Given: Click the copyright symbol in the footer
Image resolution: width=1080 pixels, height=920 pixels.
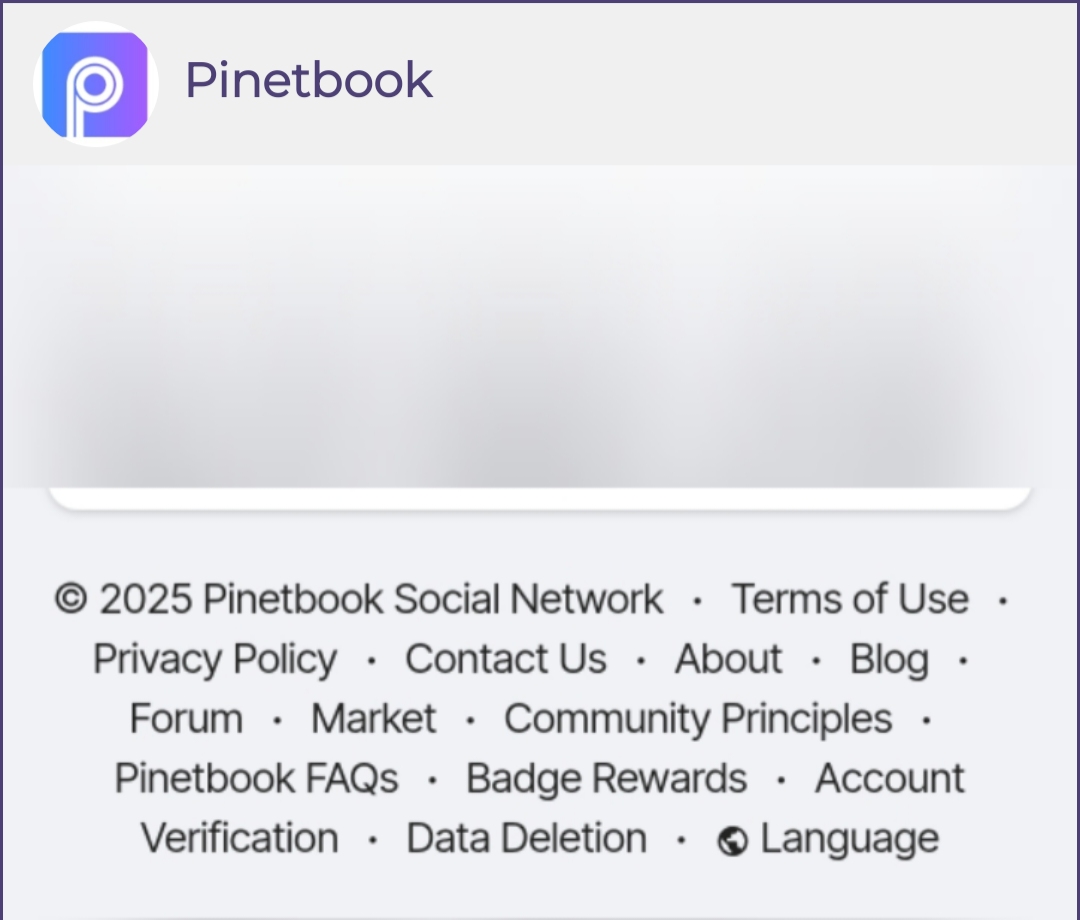Looking at the screenshot, I should pos(71,599).
